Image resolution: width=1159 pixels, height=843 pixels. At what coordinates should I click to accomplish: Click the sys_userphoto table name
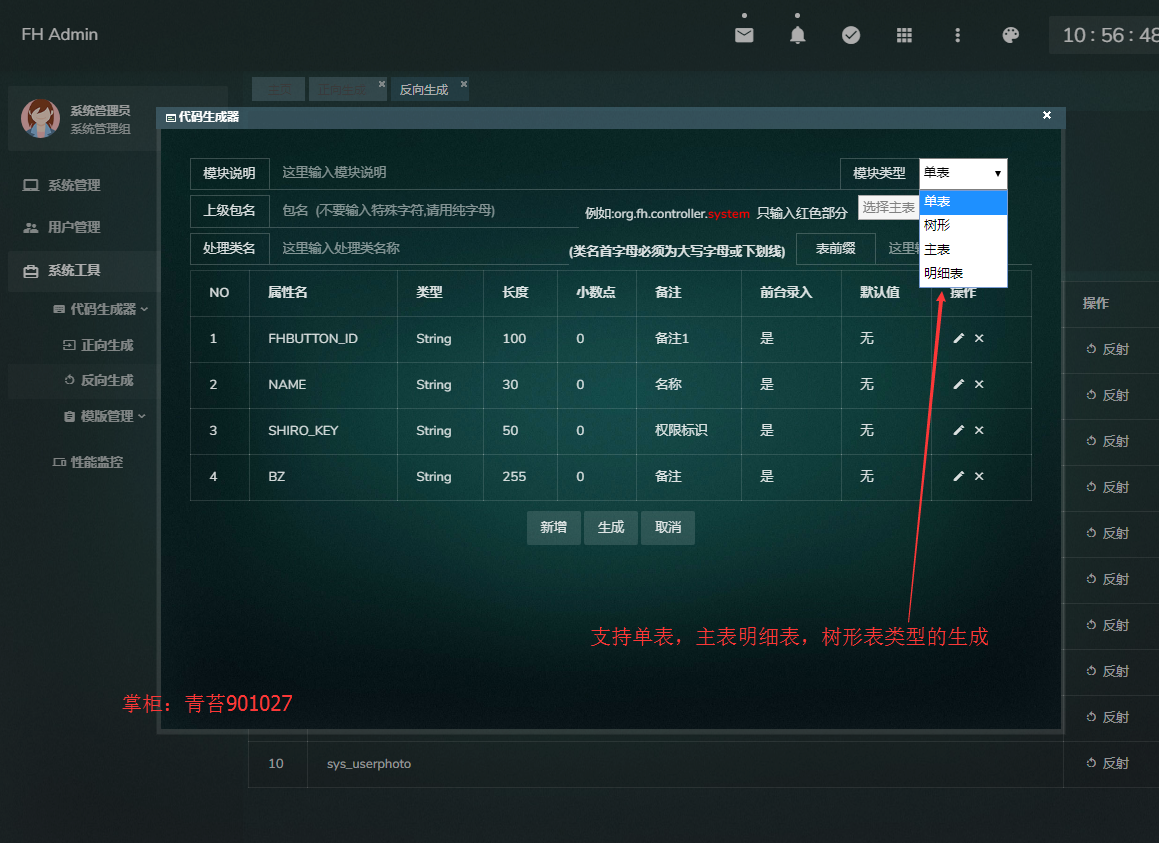pyautogui.click(x=369, y=764)
